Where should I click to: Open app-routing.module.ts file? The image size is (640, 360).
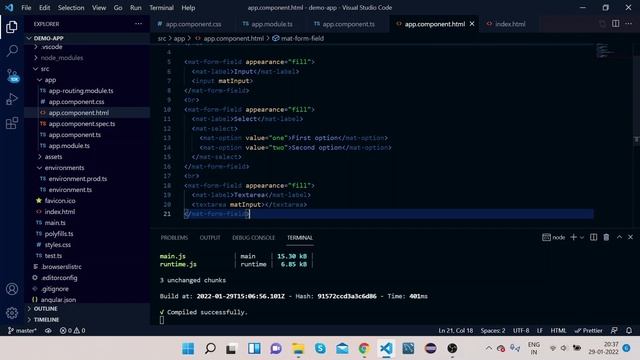point(87,91)
